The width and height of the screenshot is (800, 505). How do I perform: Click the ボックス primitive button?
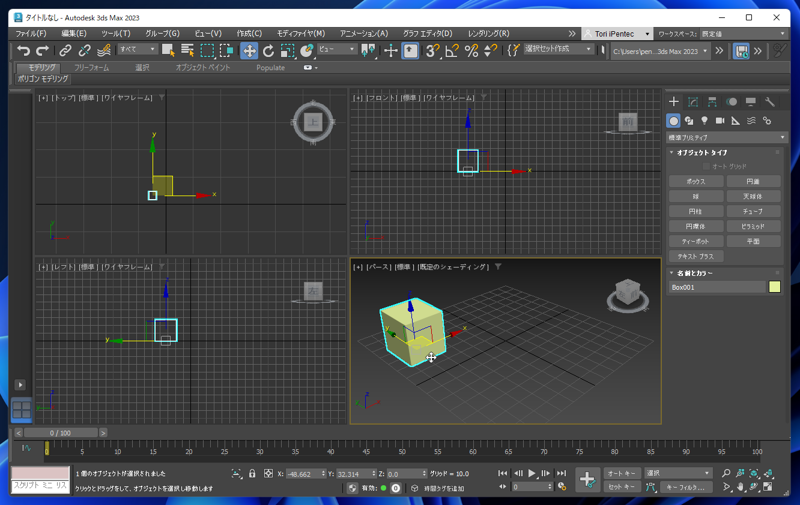click(696, 182)
